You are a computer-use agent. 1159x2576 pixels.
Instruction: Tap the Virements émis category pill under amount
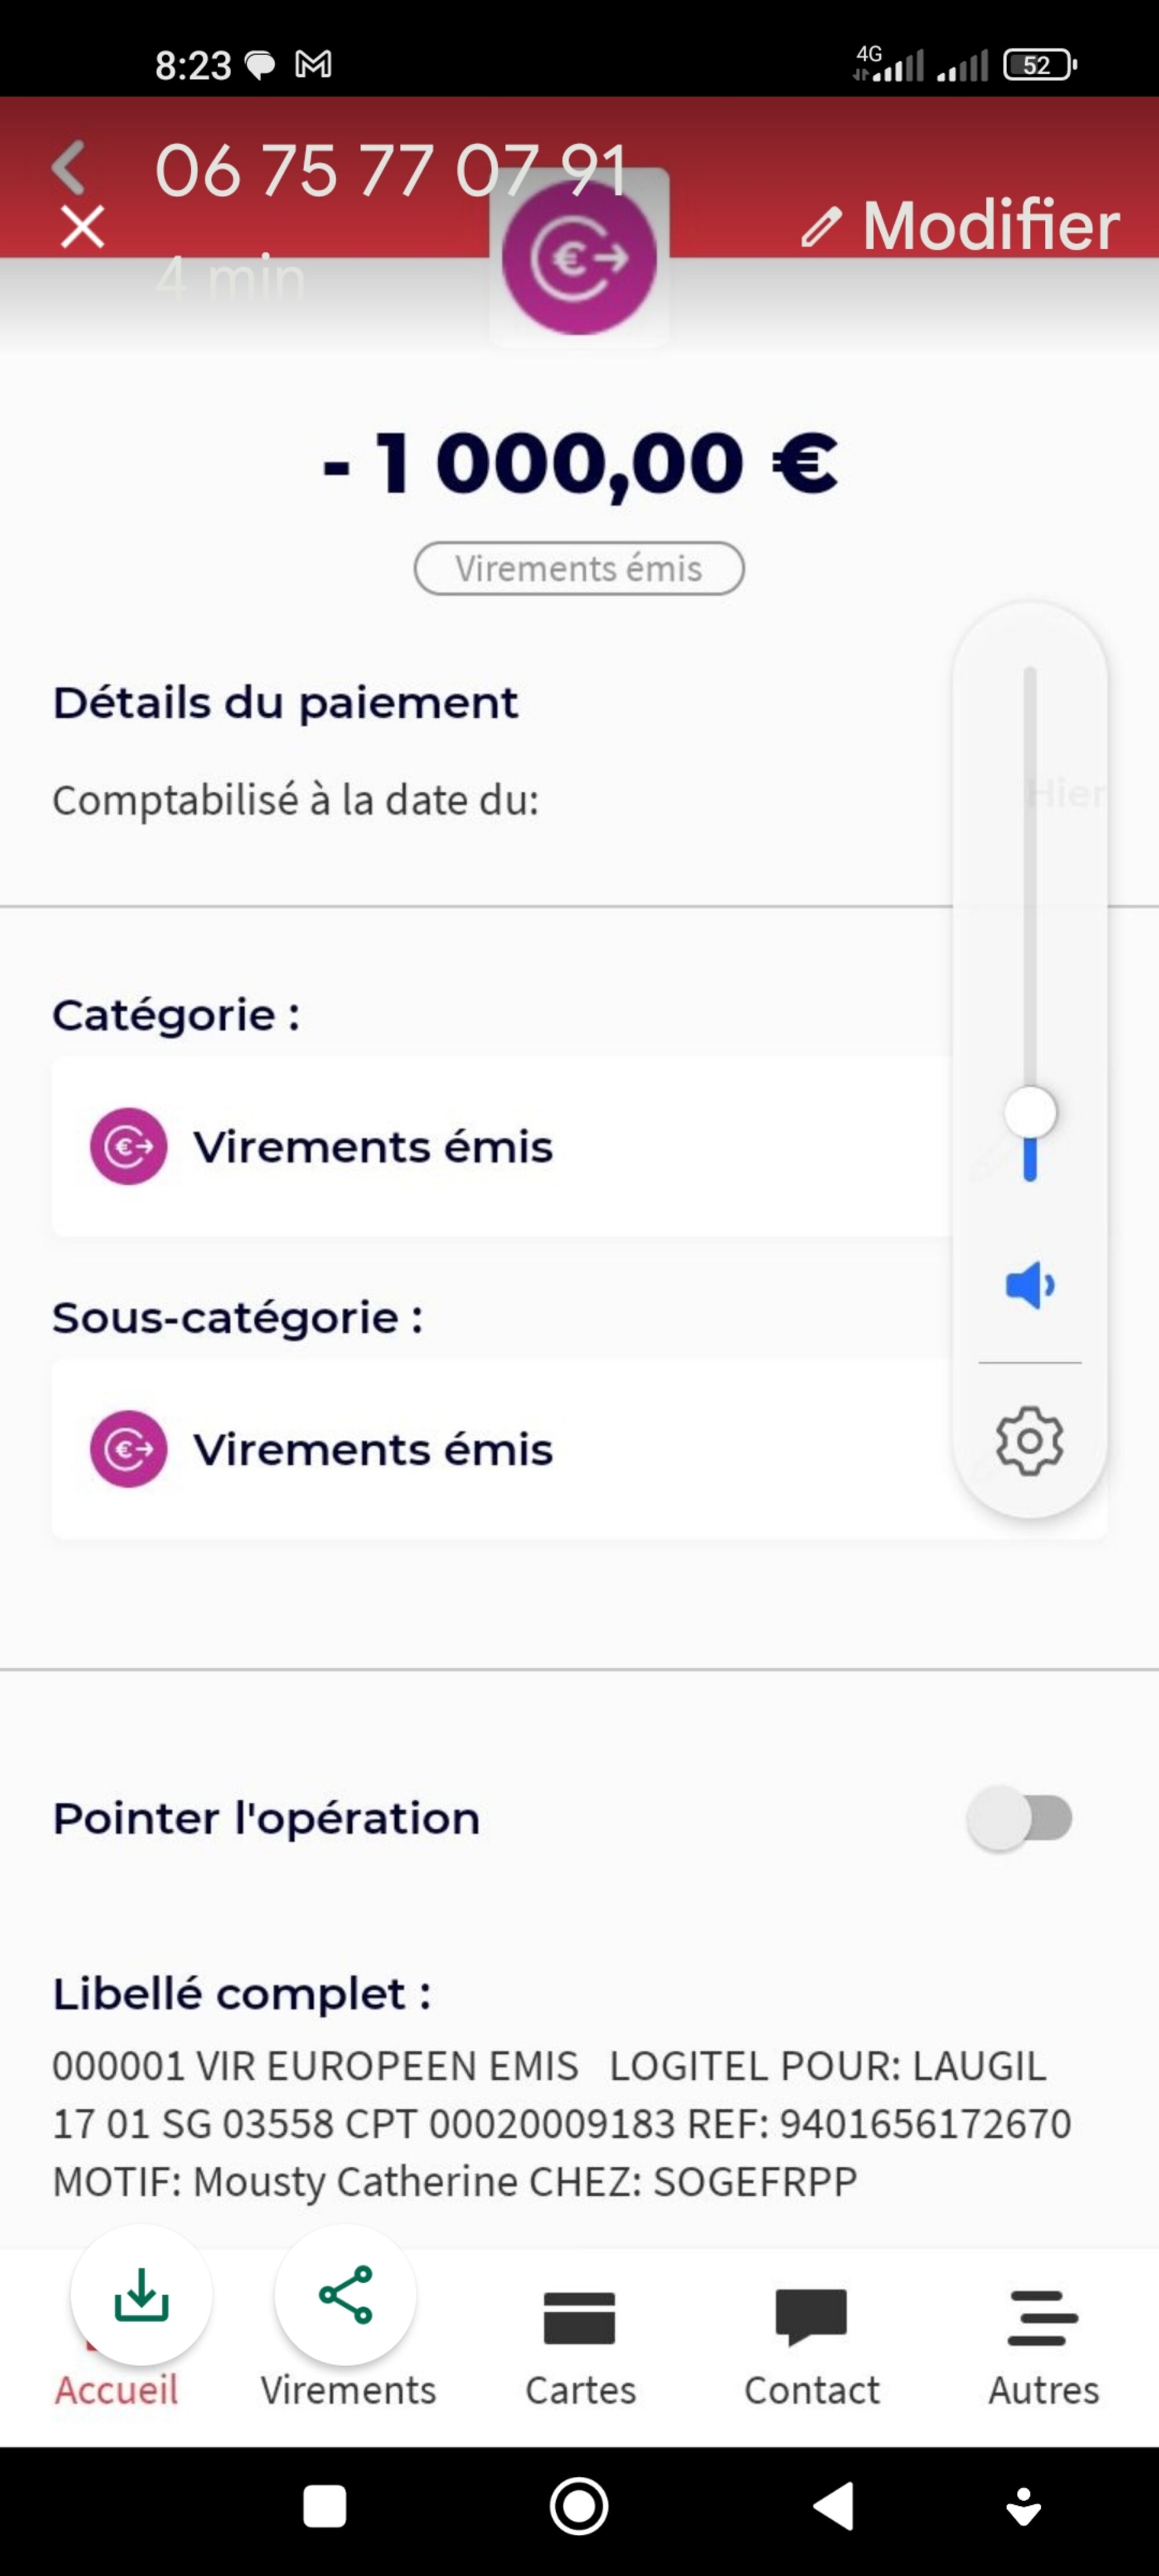(579, 568)
